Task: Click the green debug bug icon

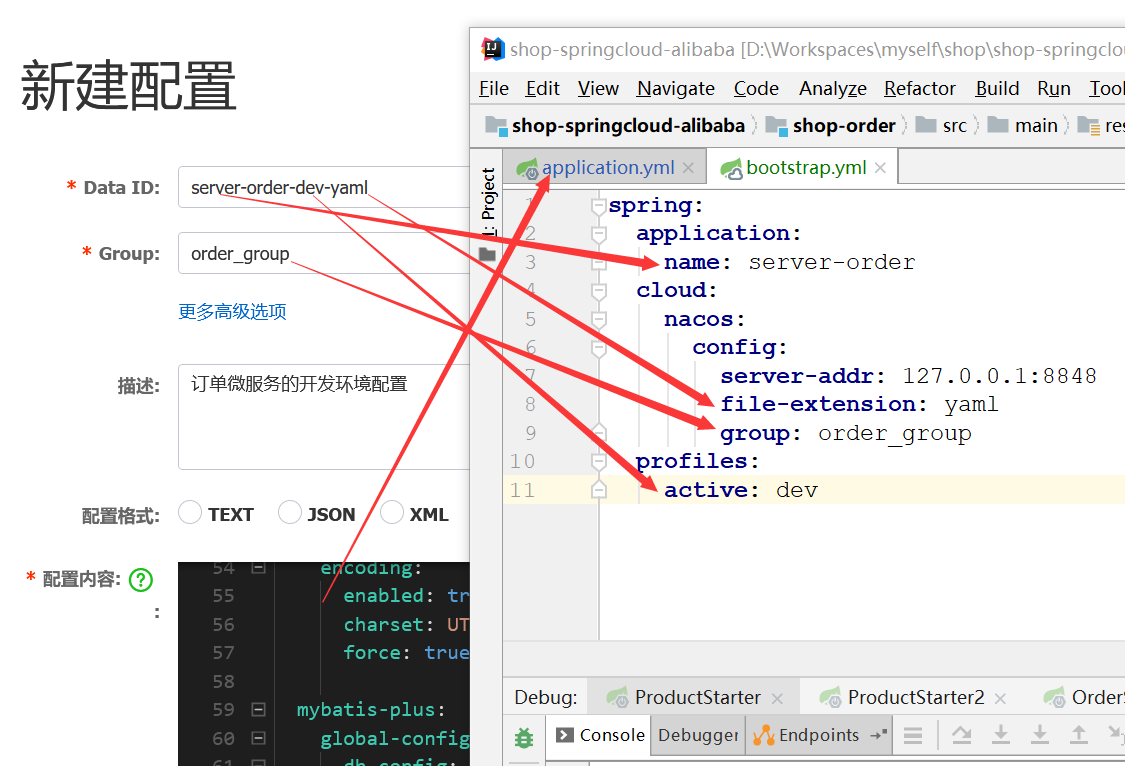Action: 523,737
